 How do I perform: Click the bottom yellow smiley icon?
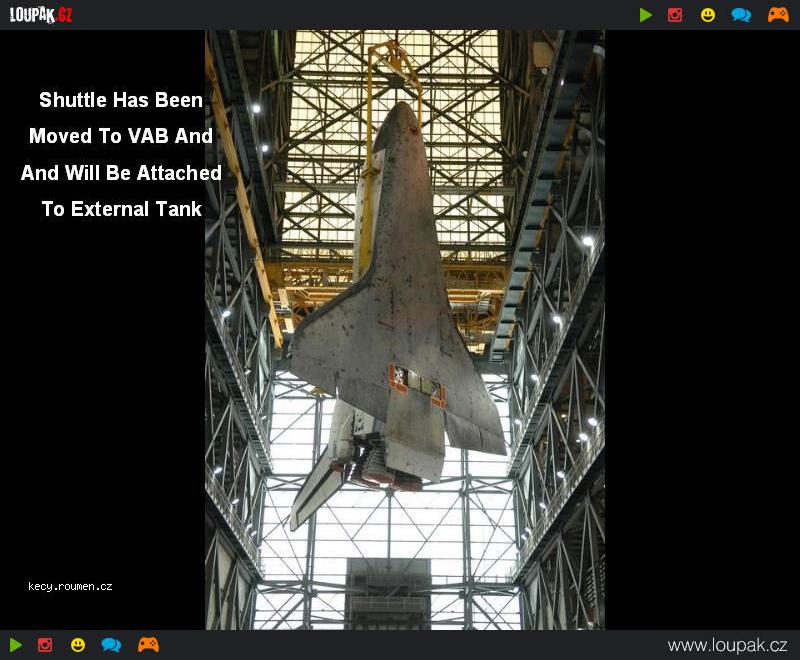coord(78,645)
